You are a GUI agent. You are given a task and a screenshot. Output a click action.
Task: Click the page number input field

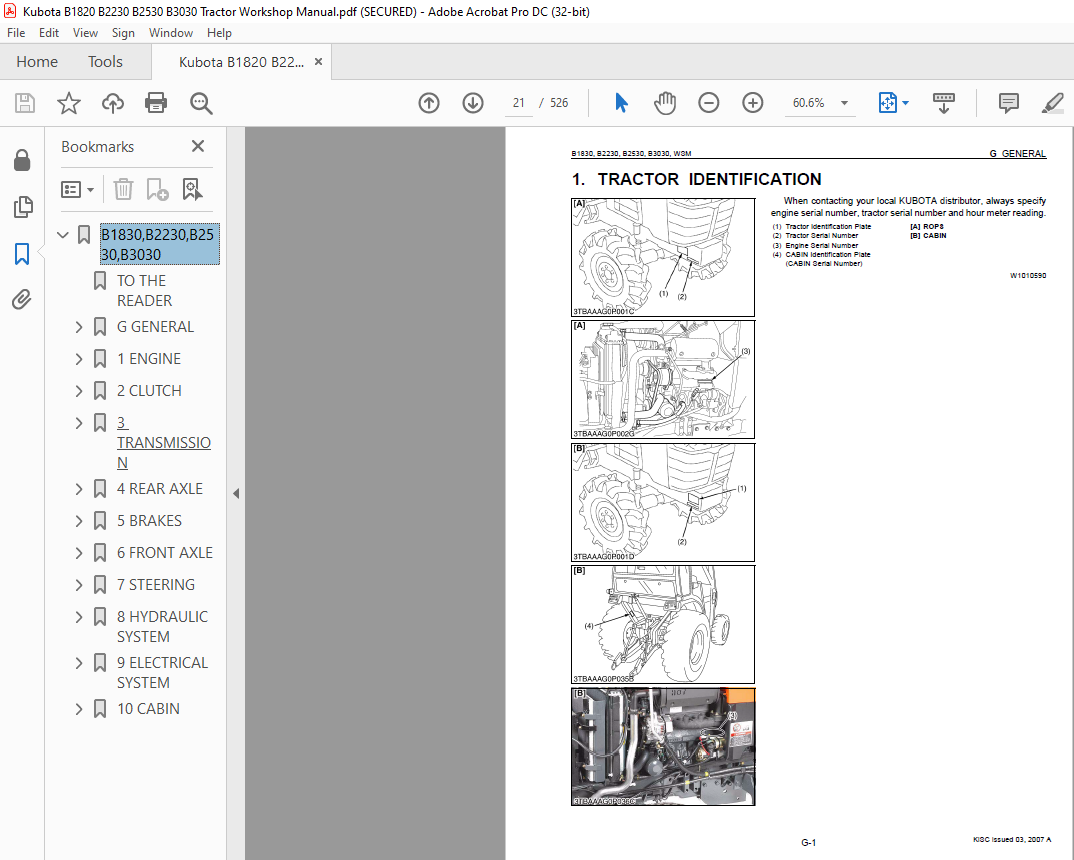pos(519,103)
